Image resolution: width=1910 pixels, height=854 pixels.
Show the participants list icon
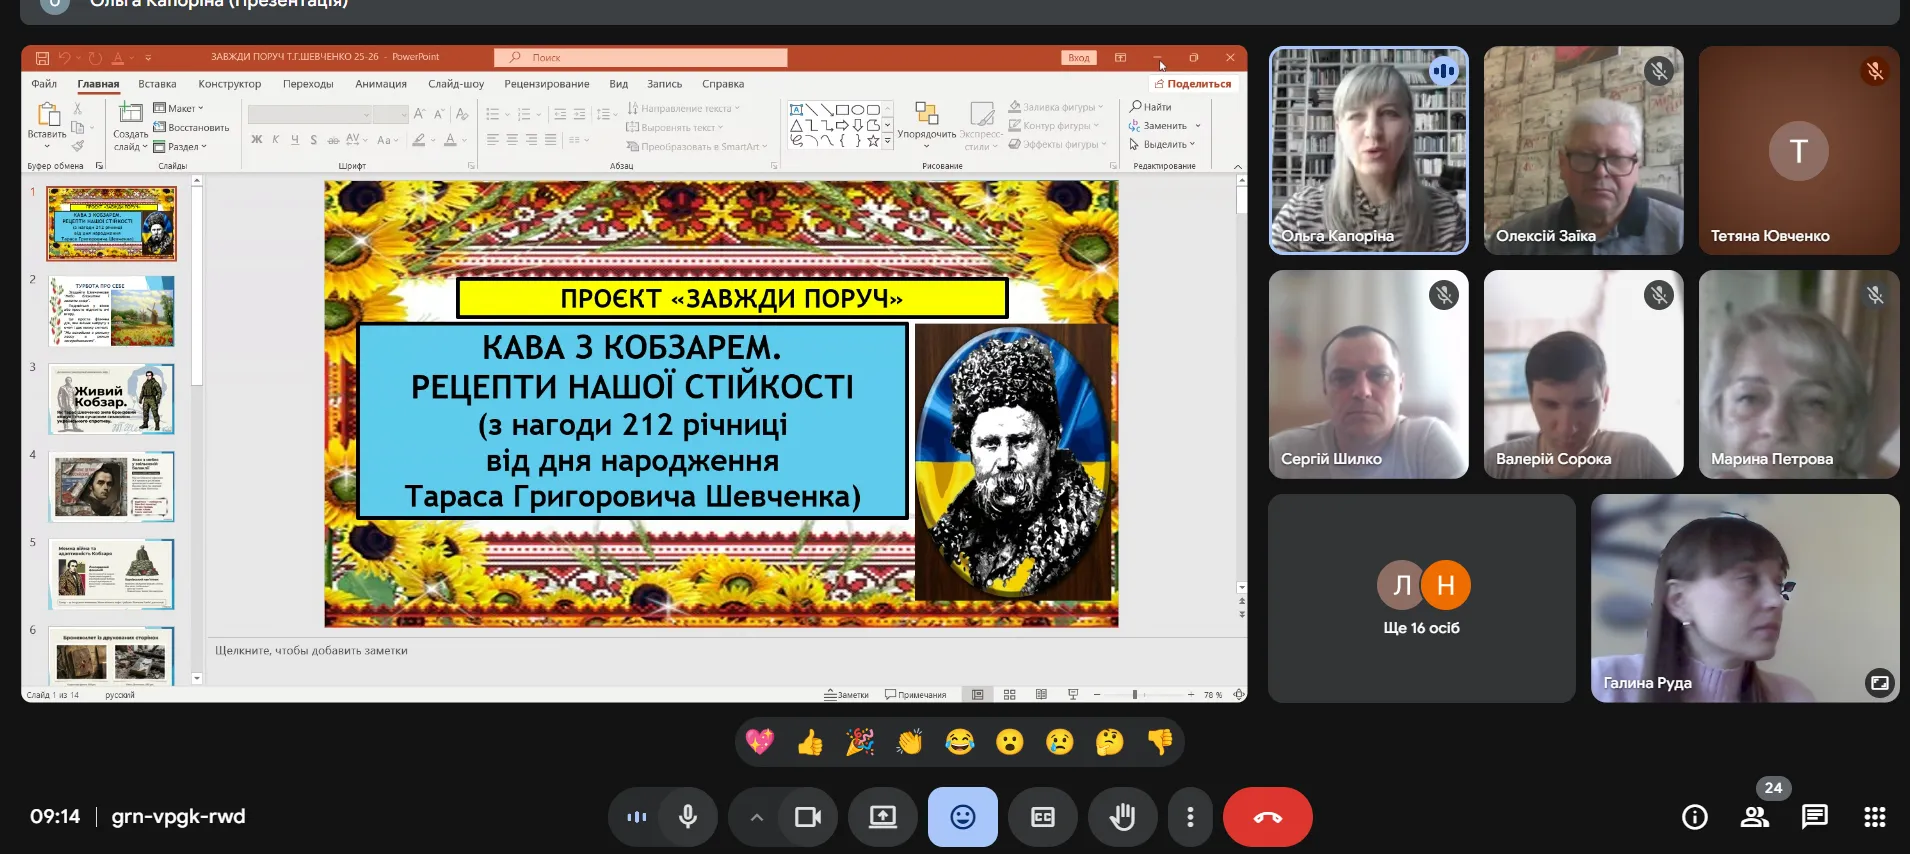tap(1755, 817)
